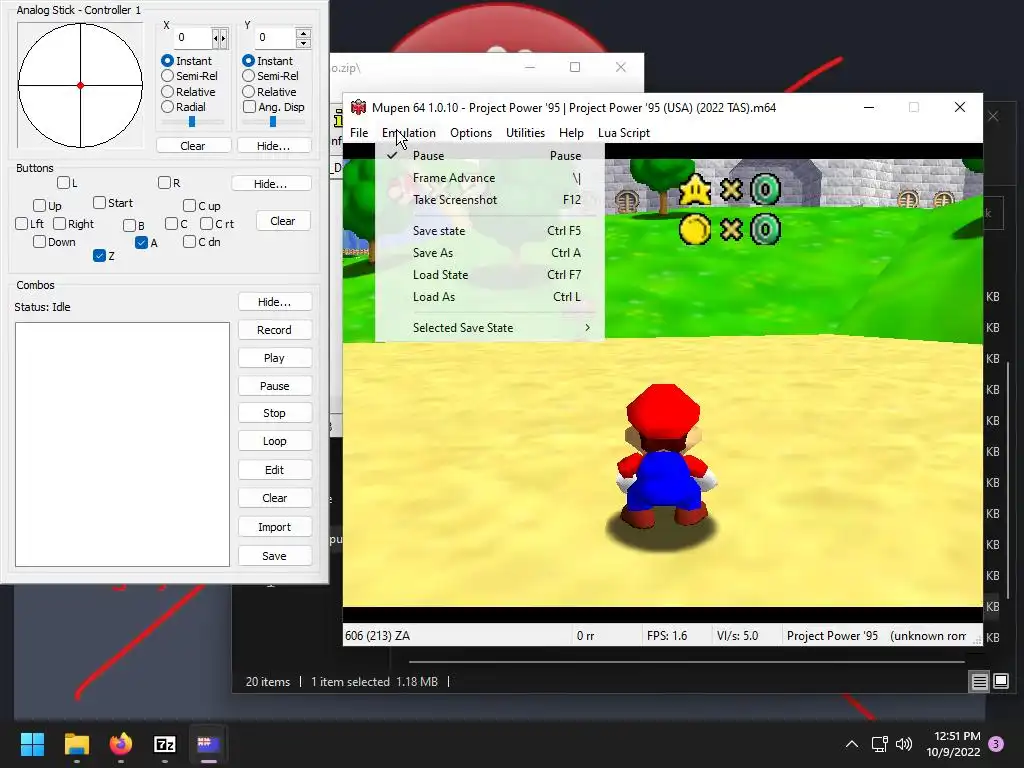Adjust Y sensitivity slider
The height and width of the screenshot is (768, 1024).
[x=273, y=121]
